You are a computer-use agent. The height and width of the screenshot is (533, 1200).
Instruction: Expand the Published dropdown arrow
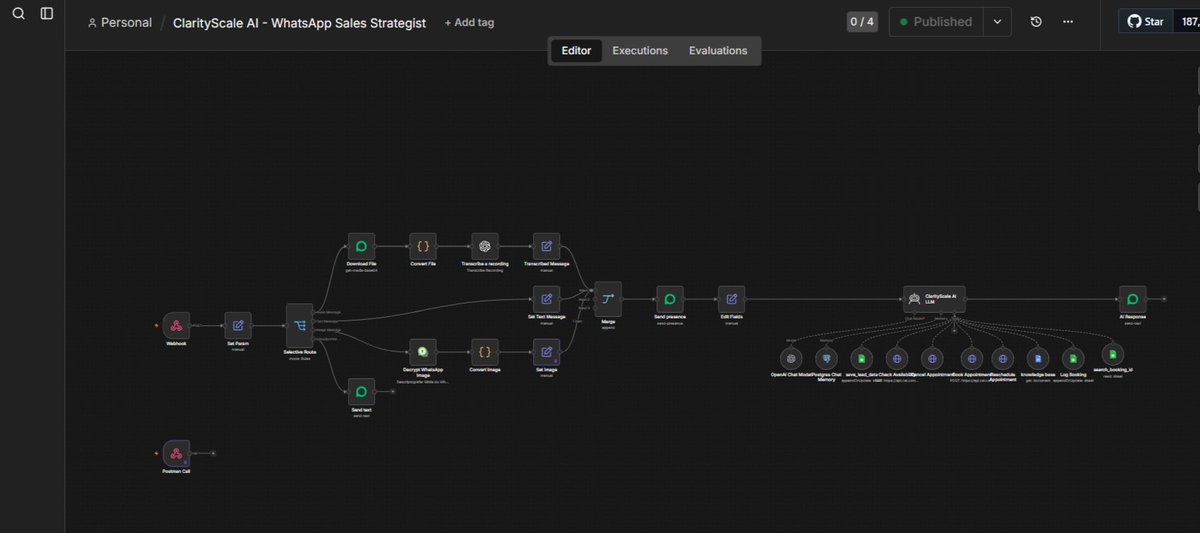coord(997,21)
